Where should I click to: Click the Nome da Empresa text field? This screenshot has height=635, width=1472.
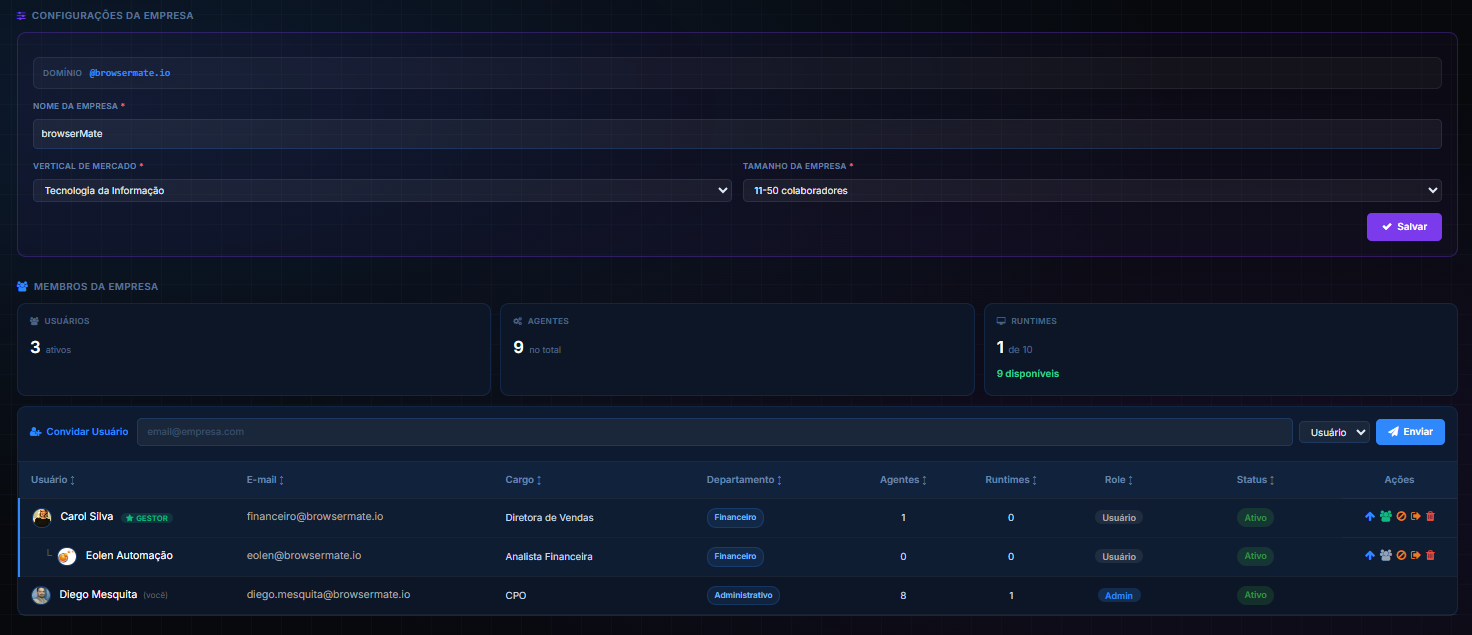(x=737, y=133)
